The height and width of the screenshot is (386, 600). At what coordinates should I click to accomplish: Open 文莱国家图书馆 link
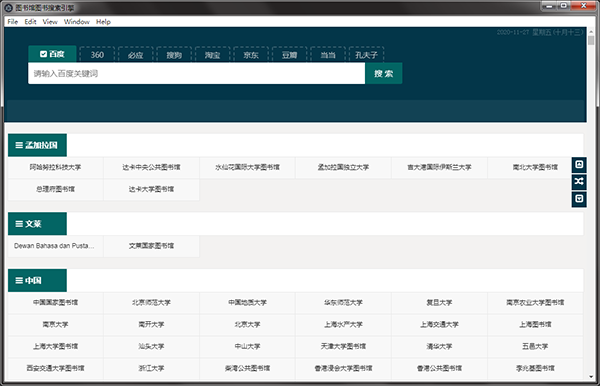coord(152,246)
